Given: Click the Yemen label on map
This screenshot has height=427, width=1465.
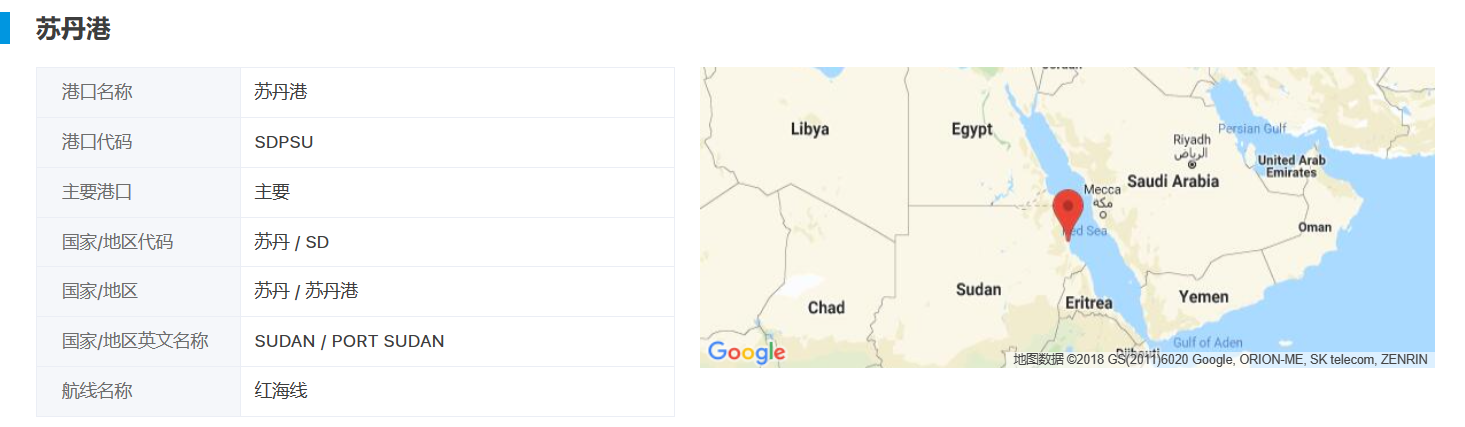Looking at the screenshot, I should 1203,297.
